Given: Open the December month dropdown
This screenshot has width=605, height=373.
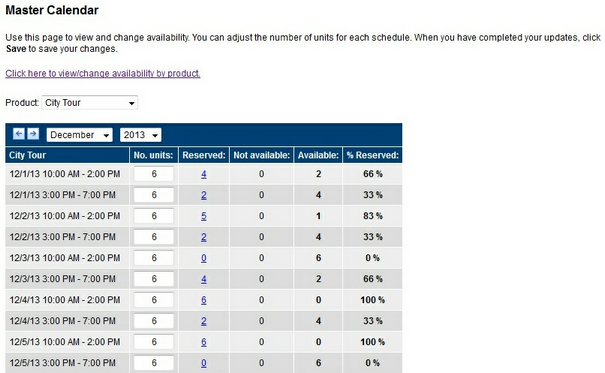Looking at the screenshot, I should [79, 135].
